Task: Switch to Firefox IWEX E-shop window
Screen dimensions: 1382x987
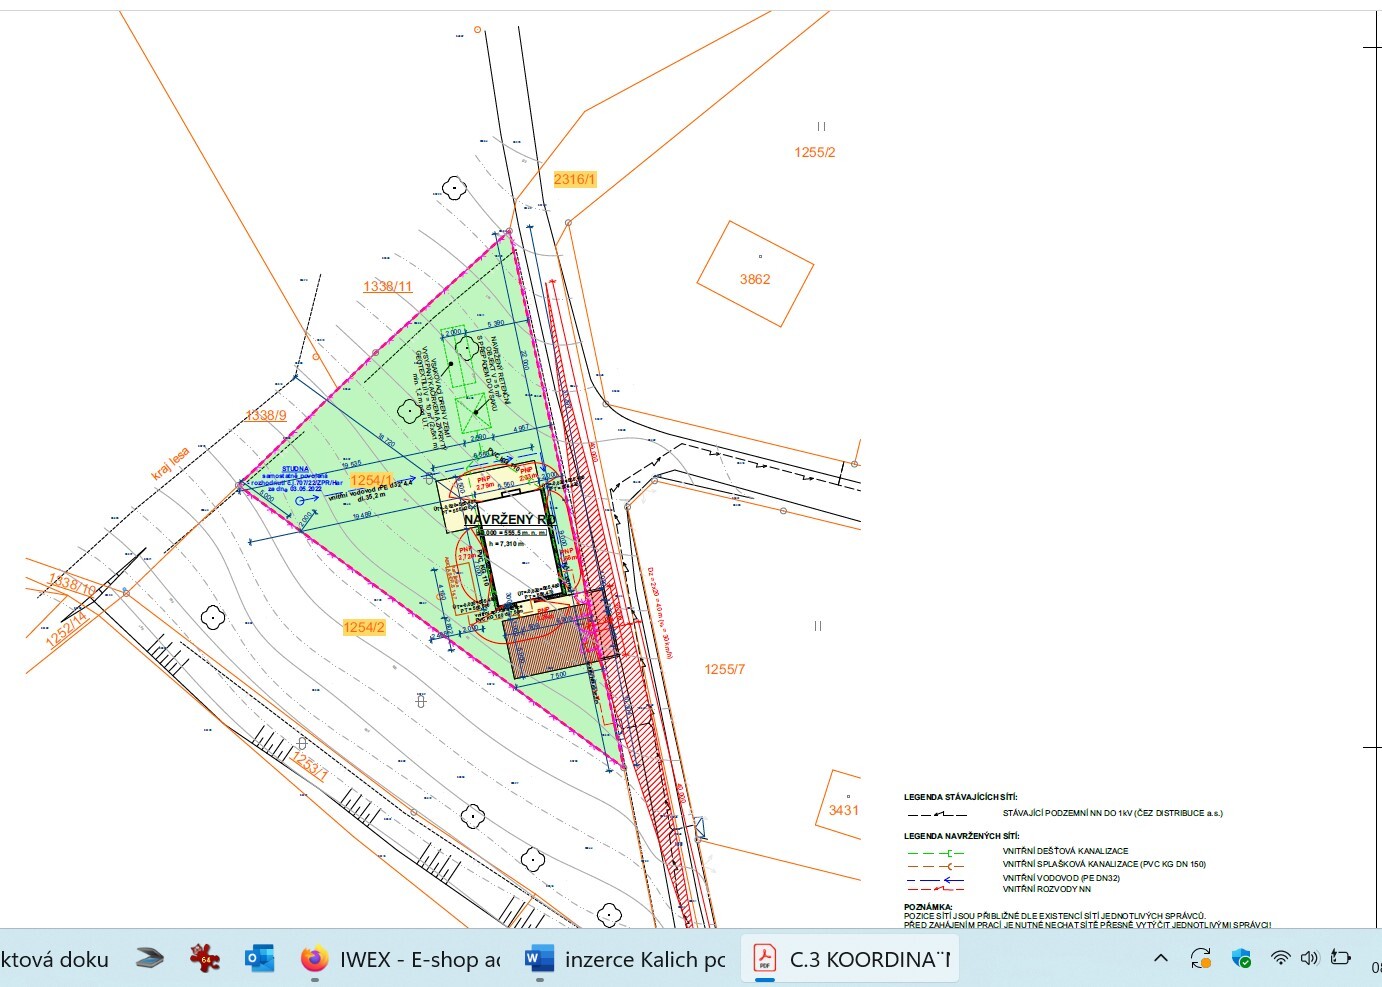Action: 401,959
